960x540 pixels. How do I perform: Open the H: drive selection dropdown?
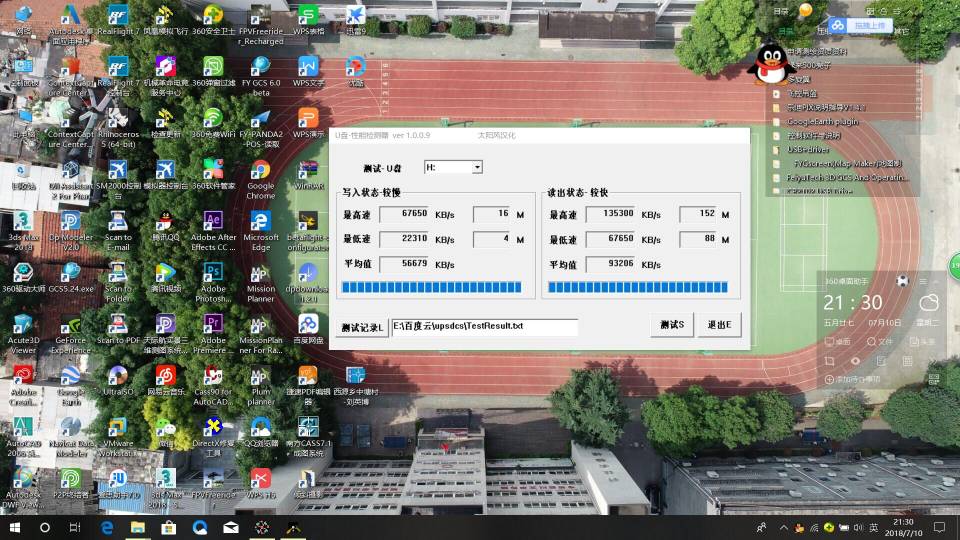[x=477, y=167]
